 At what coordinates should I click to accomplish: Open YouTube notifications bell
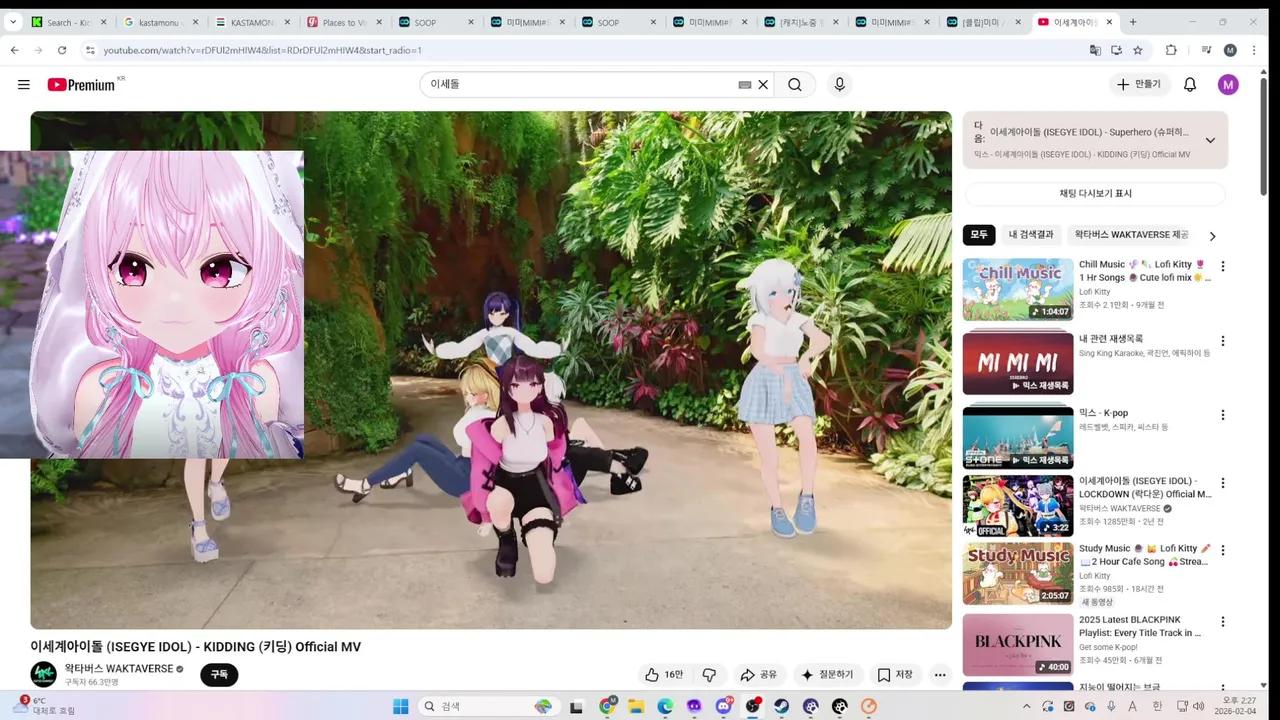click(x=1190, y=85)
